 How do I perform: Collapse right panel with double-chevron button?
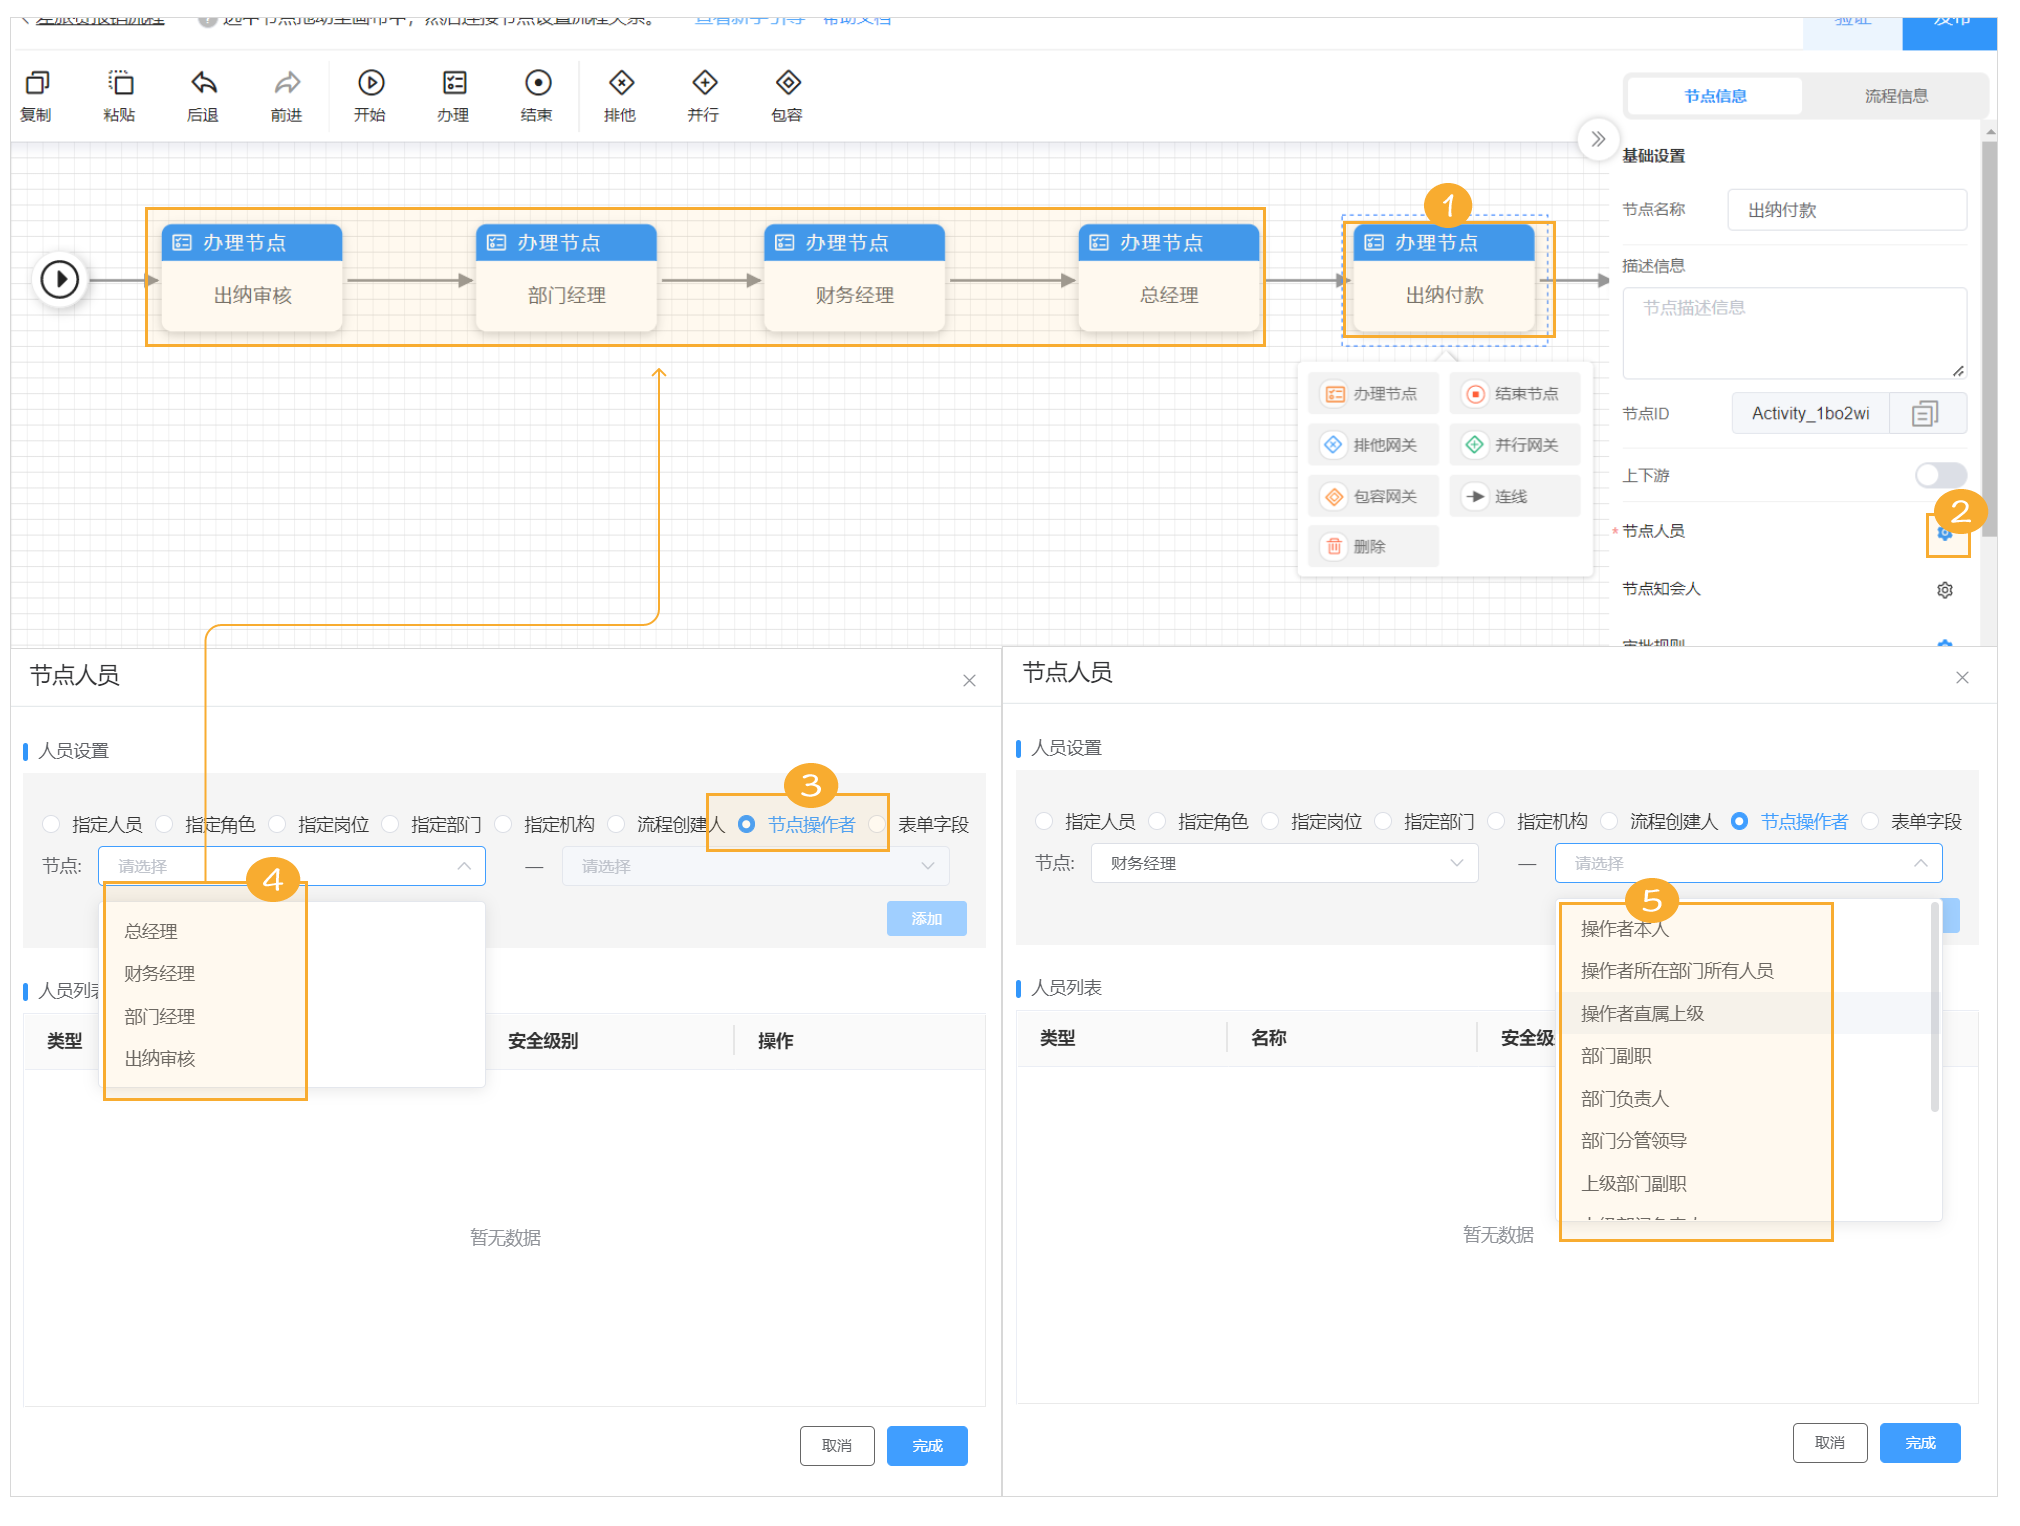click(x=1597, y=139)
